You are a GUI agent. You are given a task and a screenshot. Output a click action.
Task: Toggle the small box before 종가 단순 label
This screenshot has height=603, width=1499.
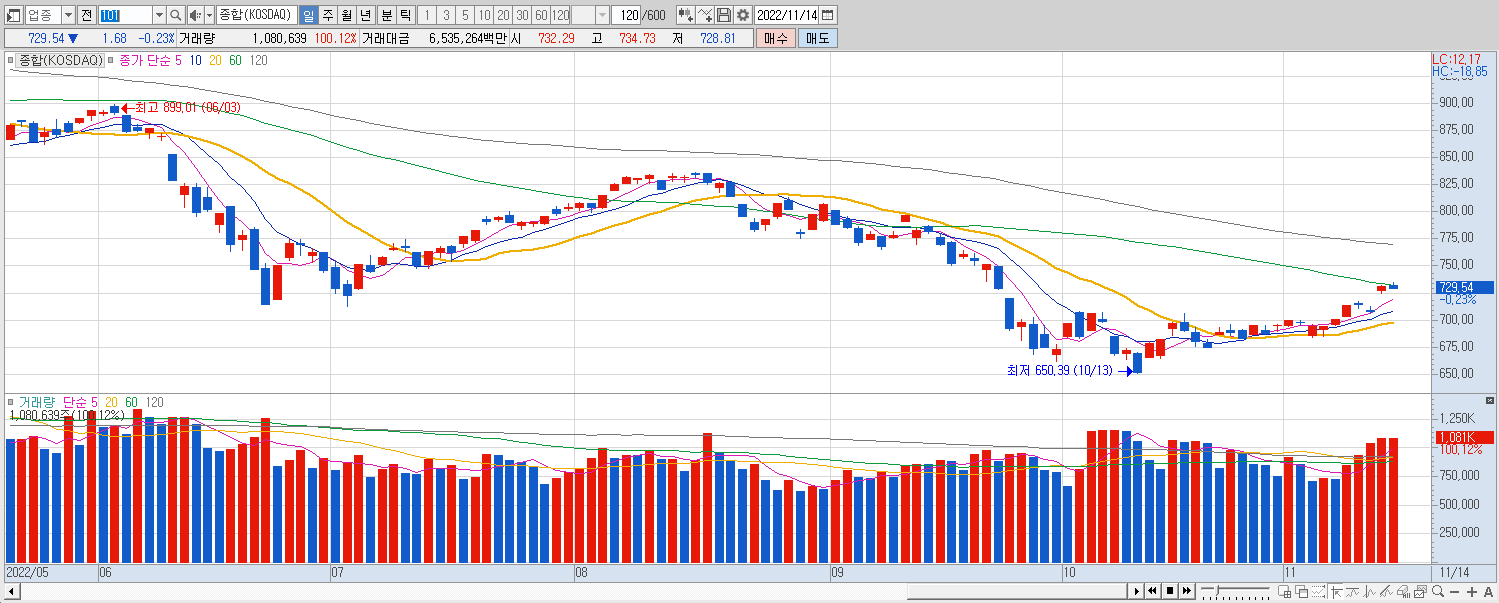tap(111, 61)
